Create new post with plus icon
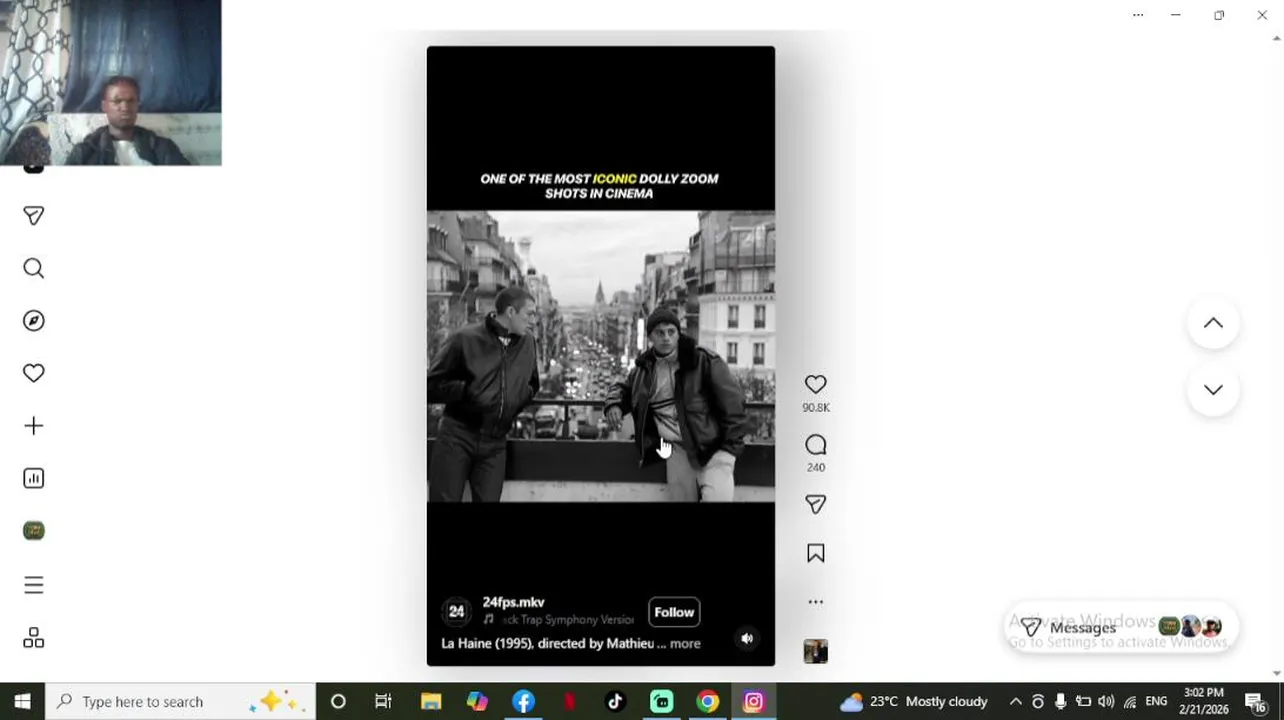 (33, 426)
